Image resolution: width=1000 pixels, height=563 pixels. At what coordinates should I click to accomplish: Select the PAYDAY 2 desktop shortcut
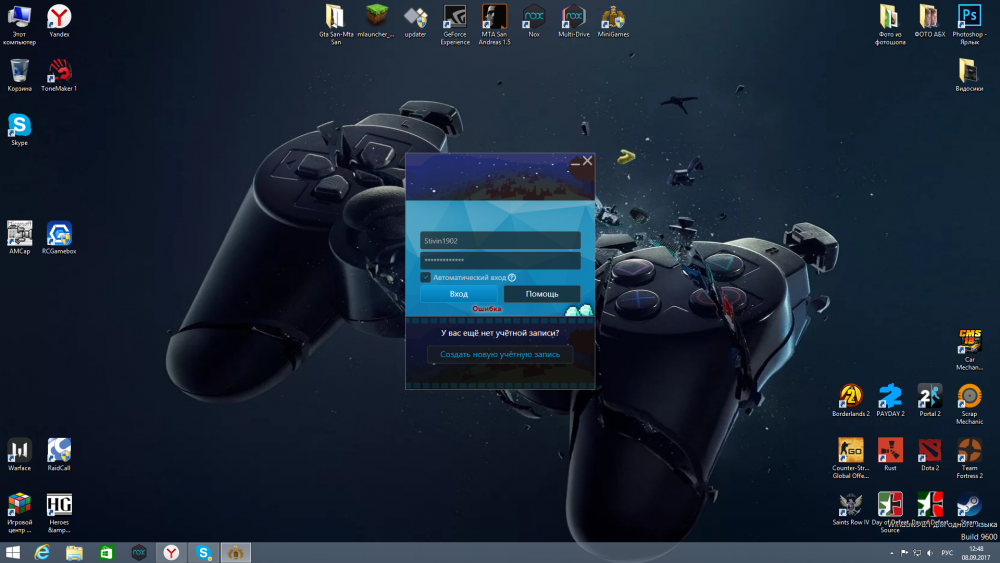(890, 396)
